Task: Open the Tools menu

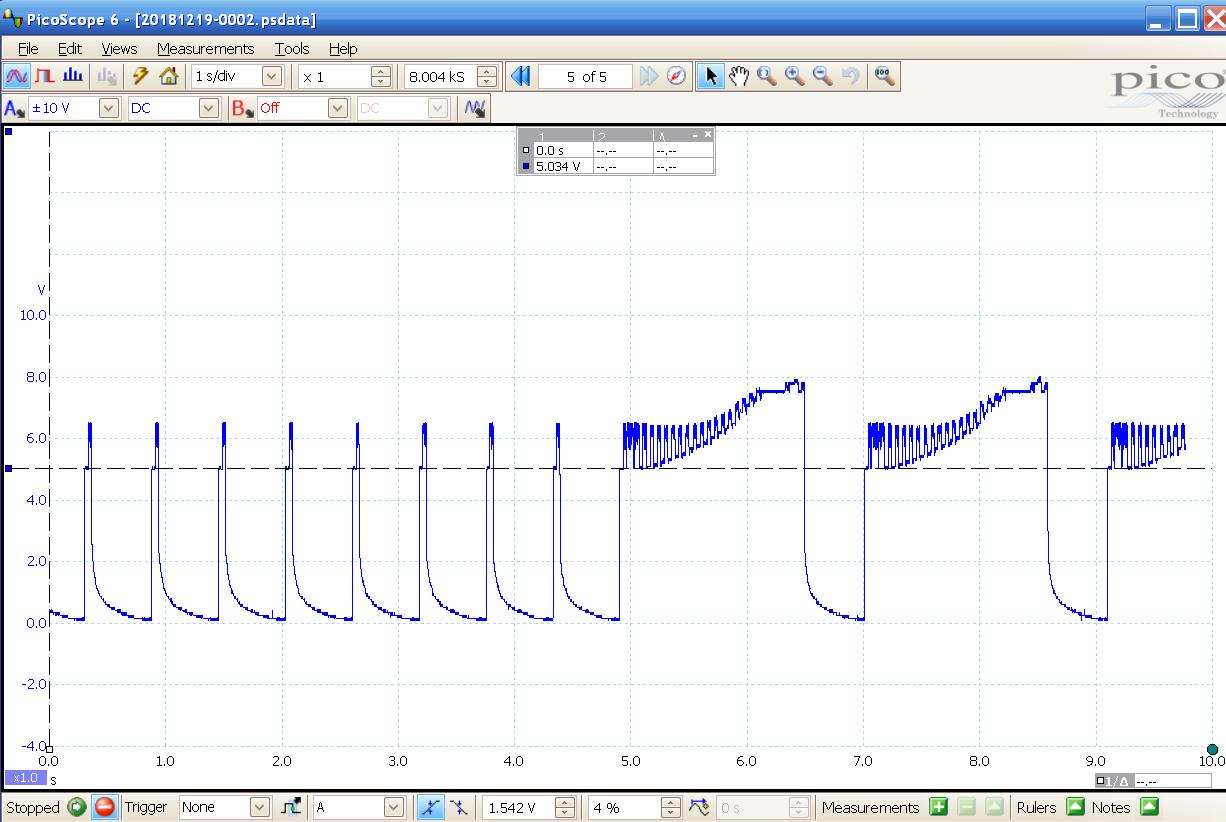Action: (292, 48)
